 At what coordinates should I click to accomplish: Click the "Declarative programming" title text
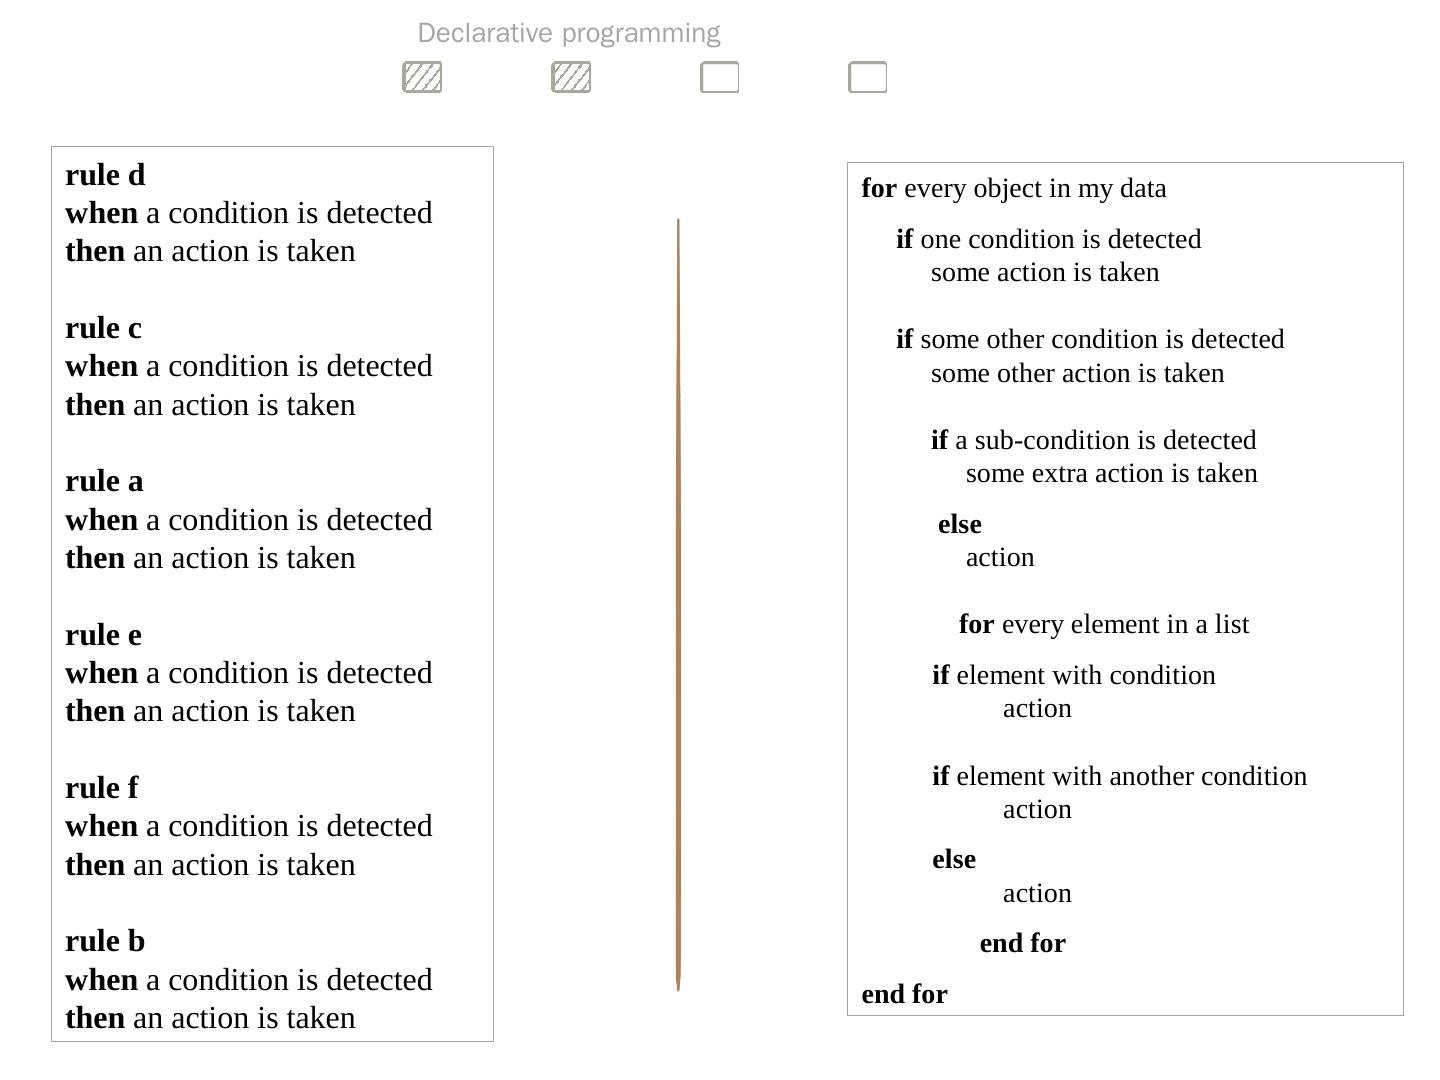click(x=568, y=33)
